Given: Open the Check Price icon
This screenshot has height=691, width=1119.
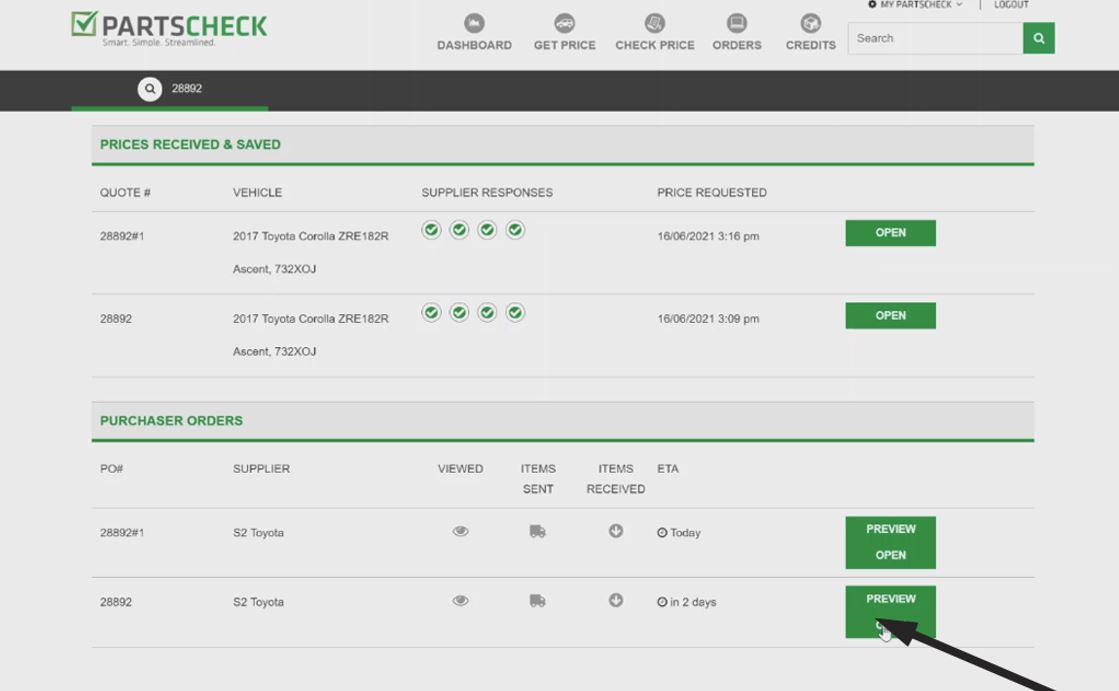Looking at the screenshot, I should tap(654, 23).
